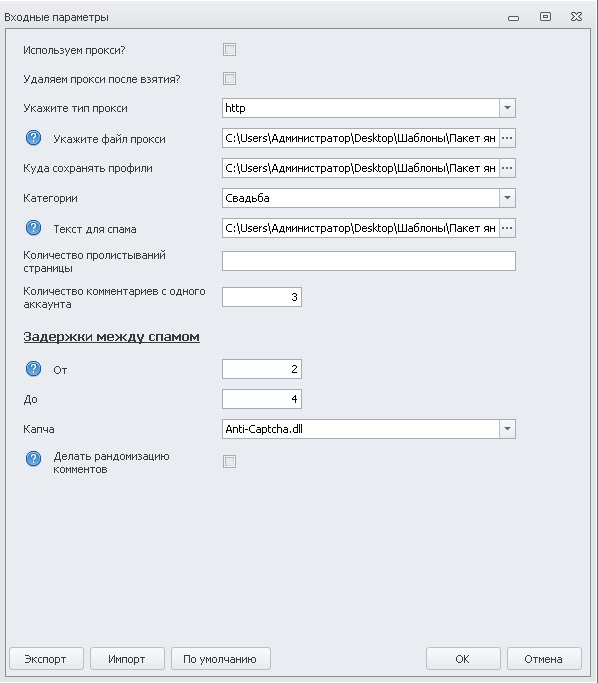Enable the Используем прокси checkbox
Screen dimensions: 598x683
230,50
